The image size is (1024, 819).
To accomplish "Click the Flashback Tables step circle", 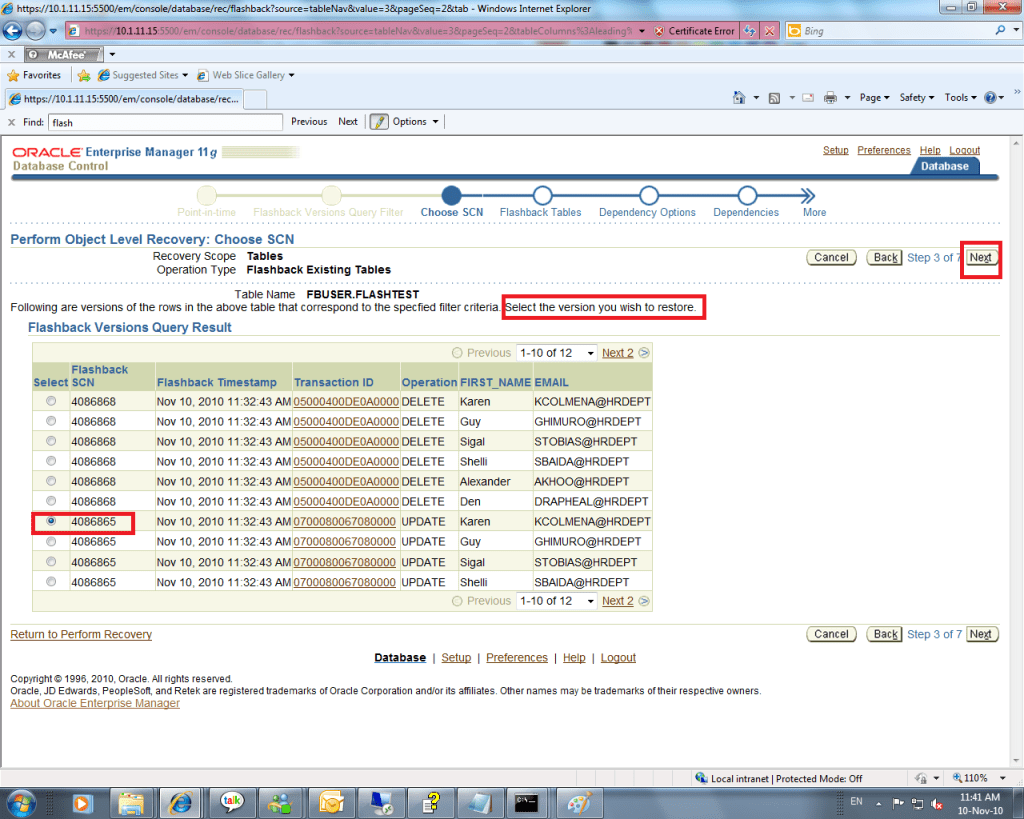I will click(541, 195).
